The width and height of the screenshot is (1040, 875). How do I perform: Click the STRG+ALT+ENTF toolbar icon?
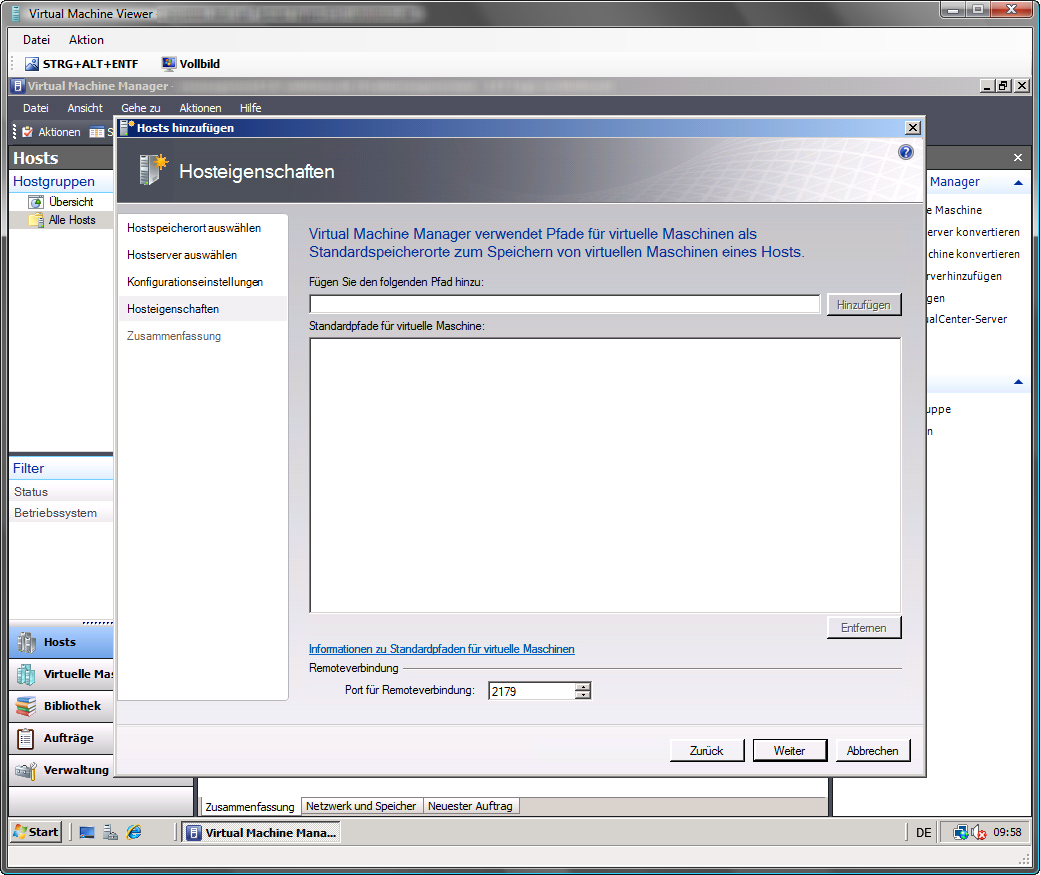pyautogui.click(x=31, y=64)
